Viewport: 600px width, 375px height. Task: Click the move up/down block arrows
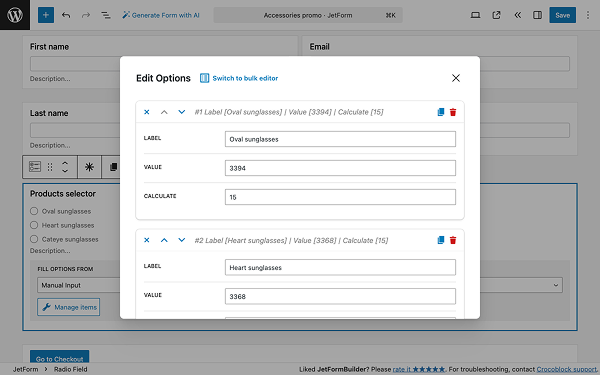click(65, 167)
